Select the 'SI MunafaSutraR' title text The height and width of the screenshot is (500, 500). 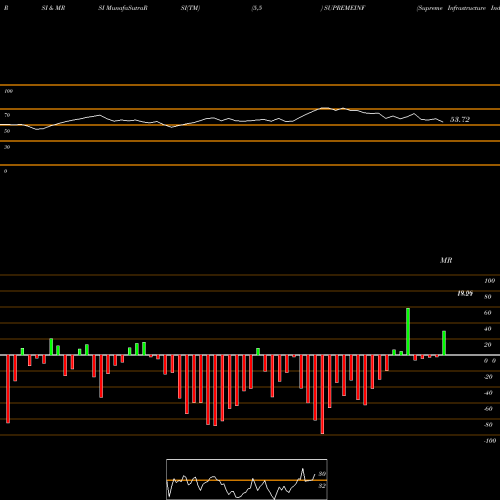pos(123,8)
